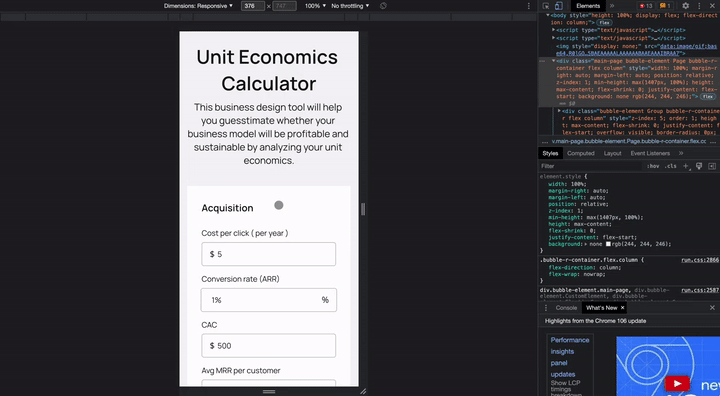
Task: Expand the first script element node
Action: pyautogui.click(x=553, y=30)
